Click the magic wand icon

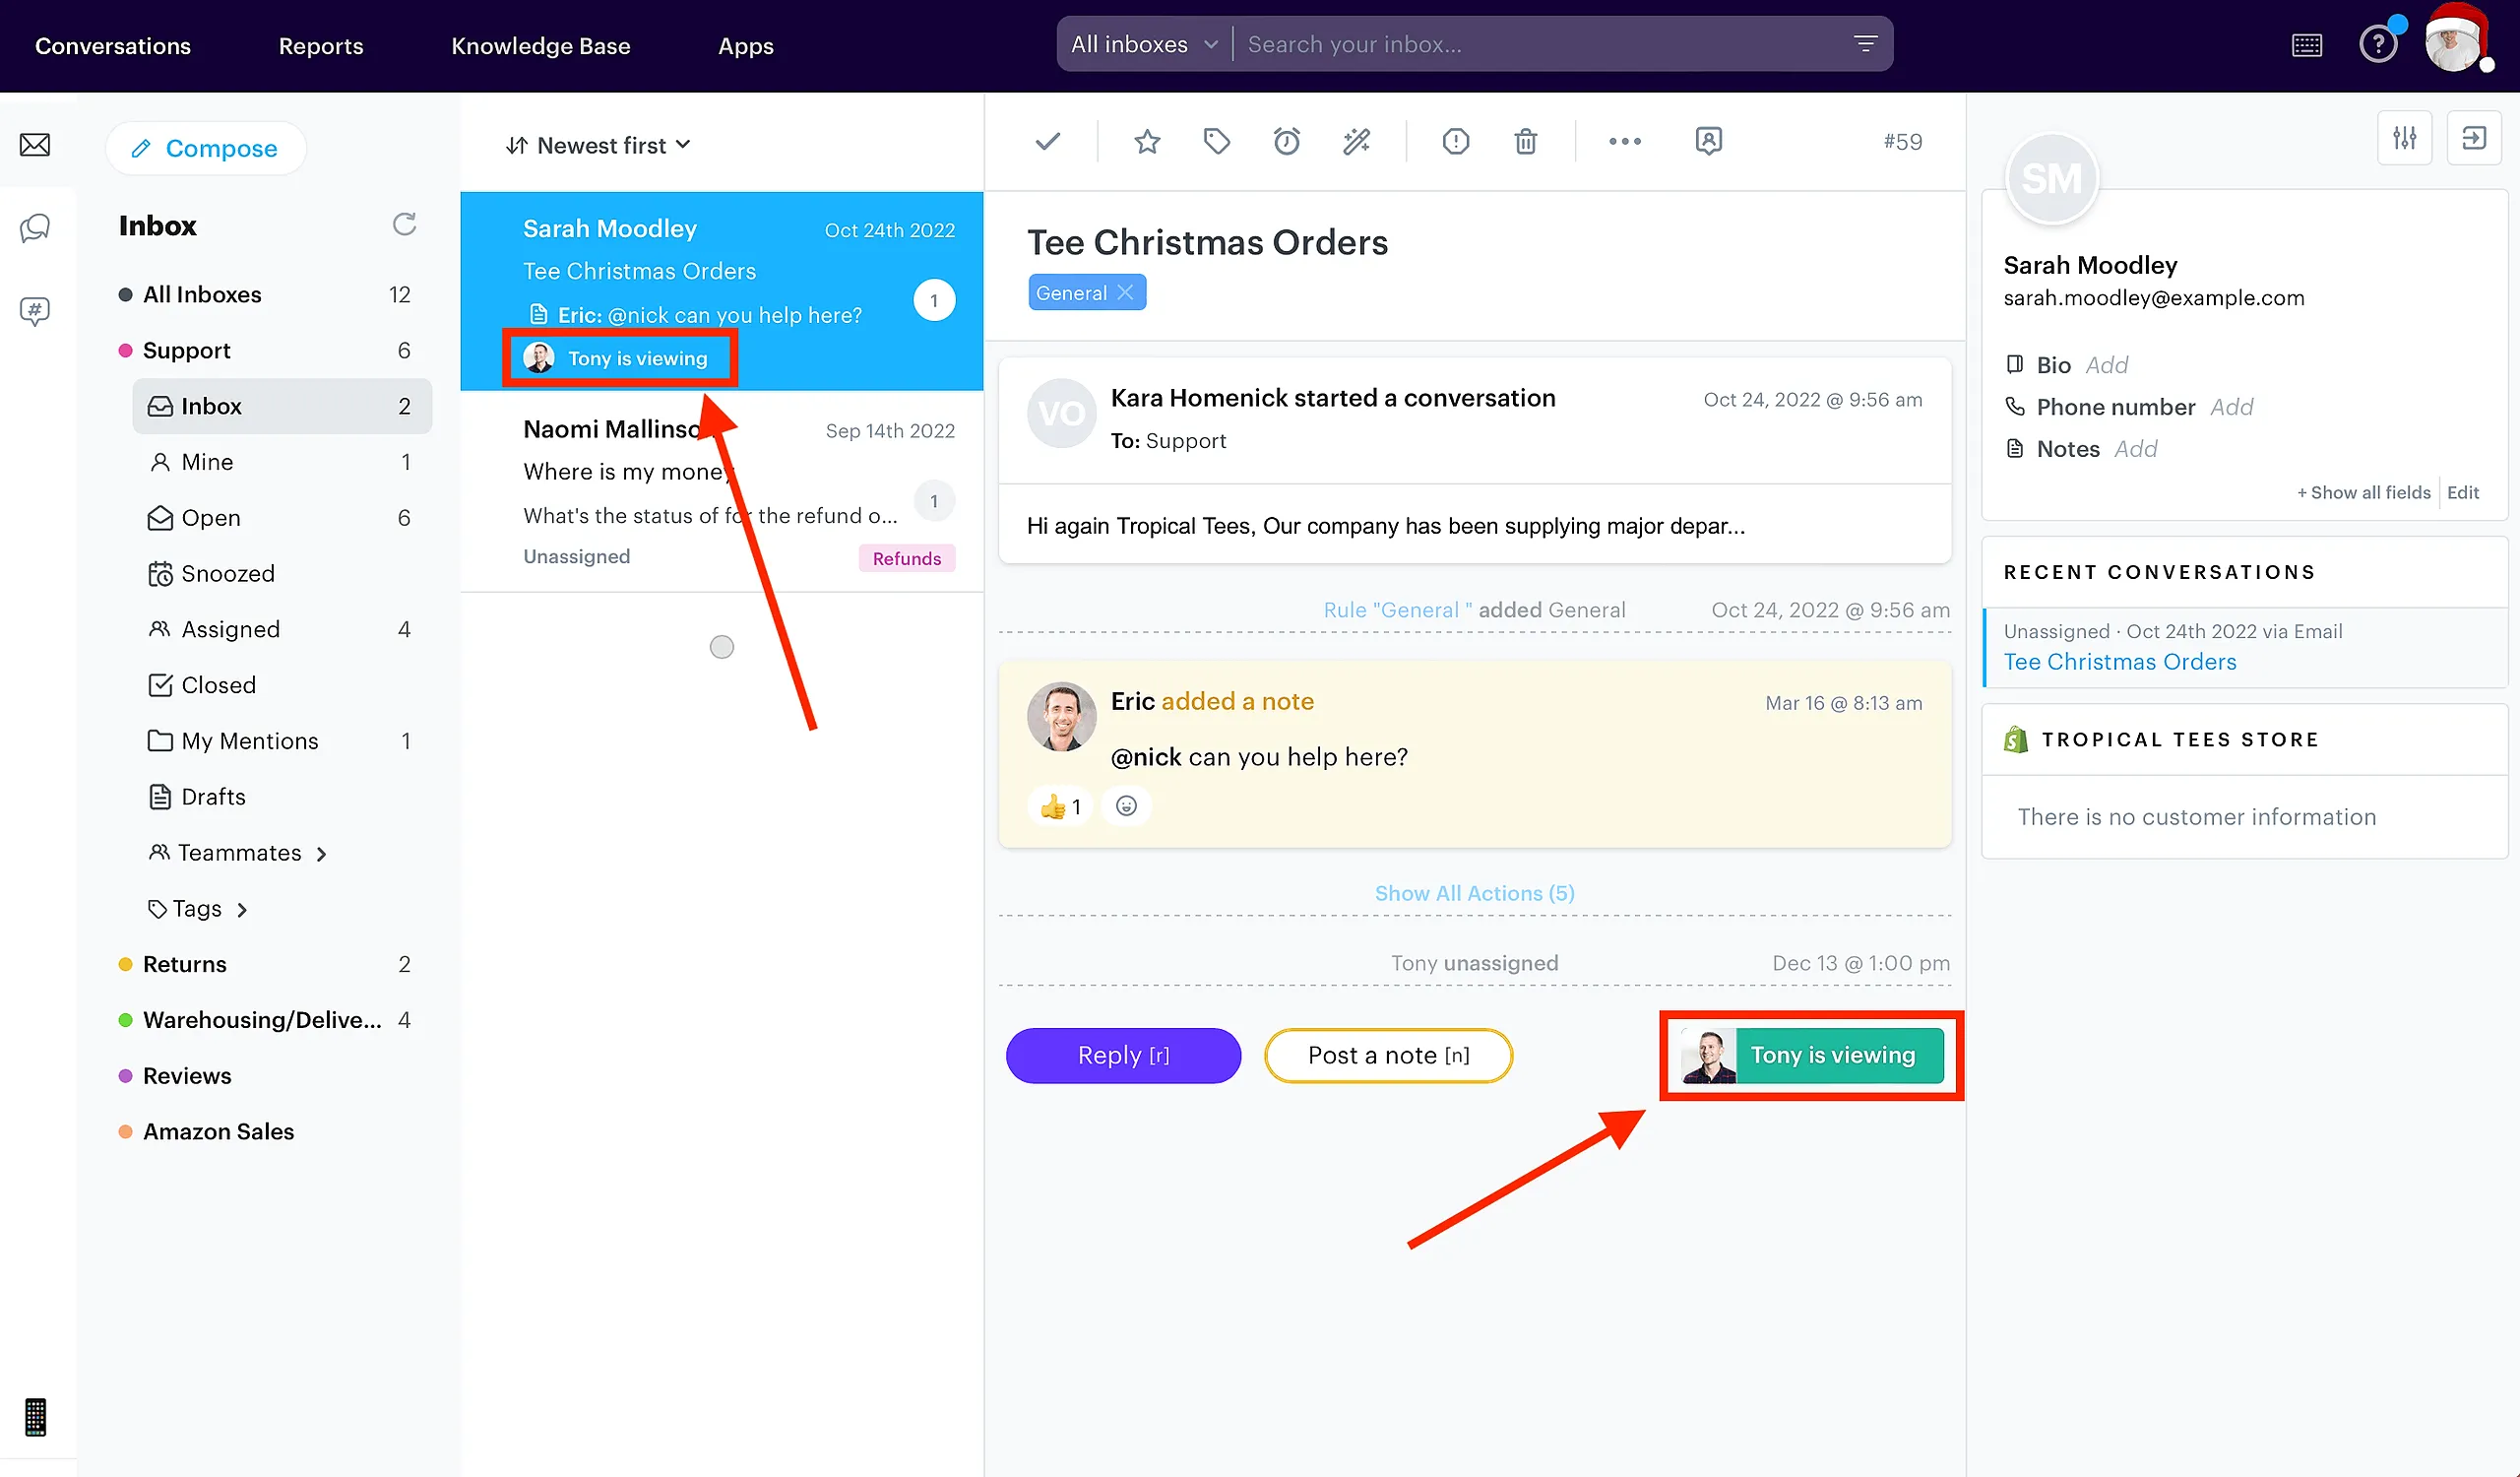tap(1356, 141)
